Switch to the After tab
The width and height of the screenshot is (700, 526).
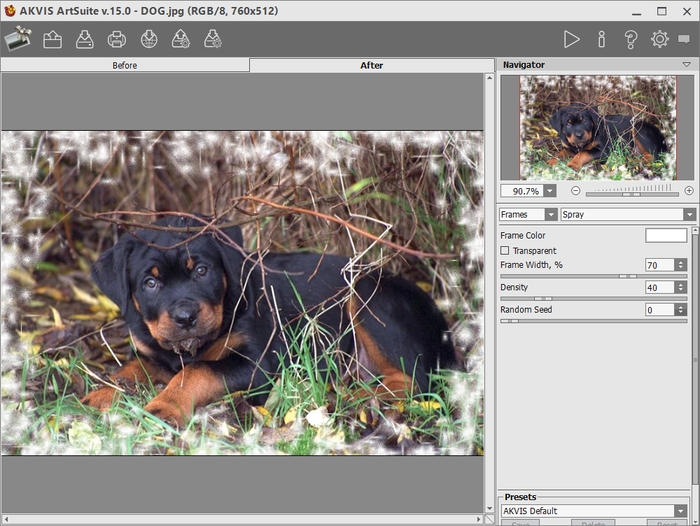point(371,65)
